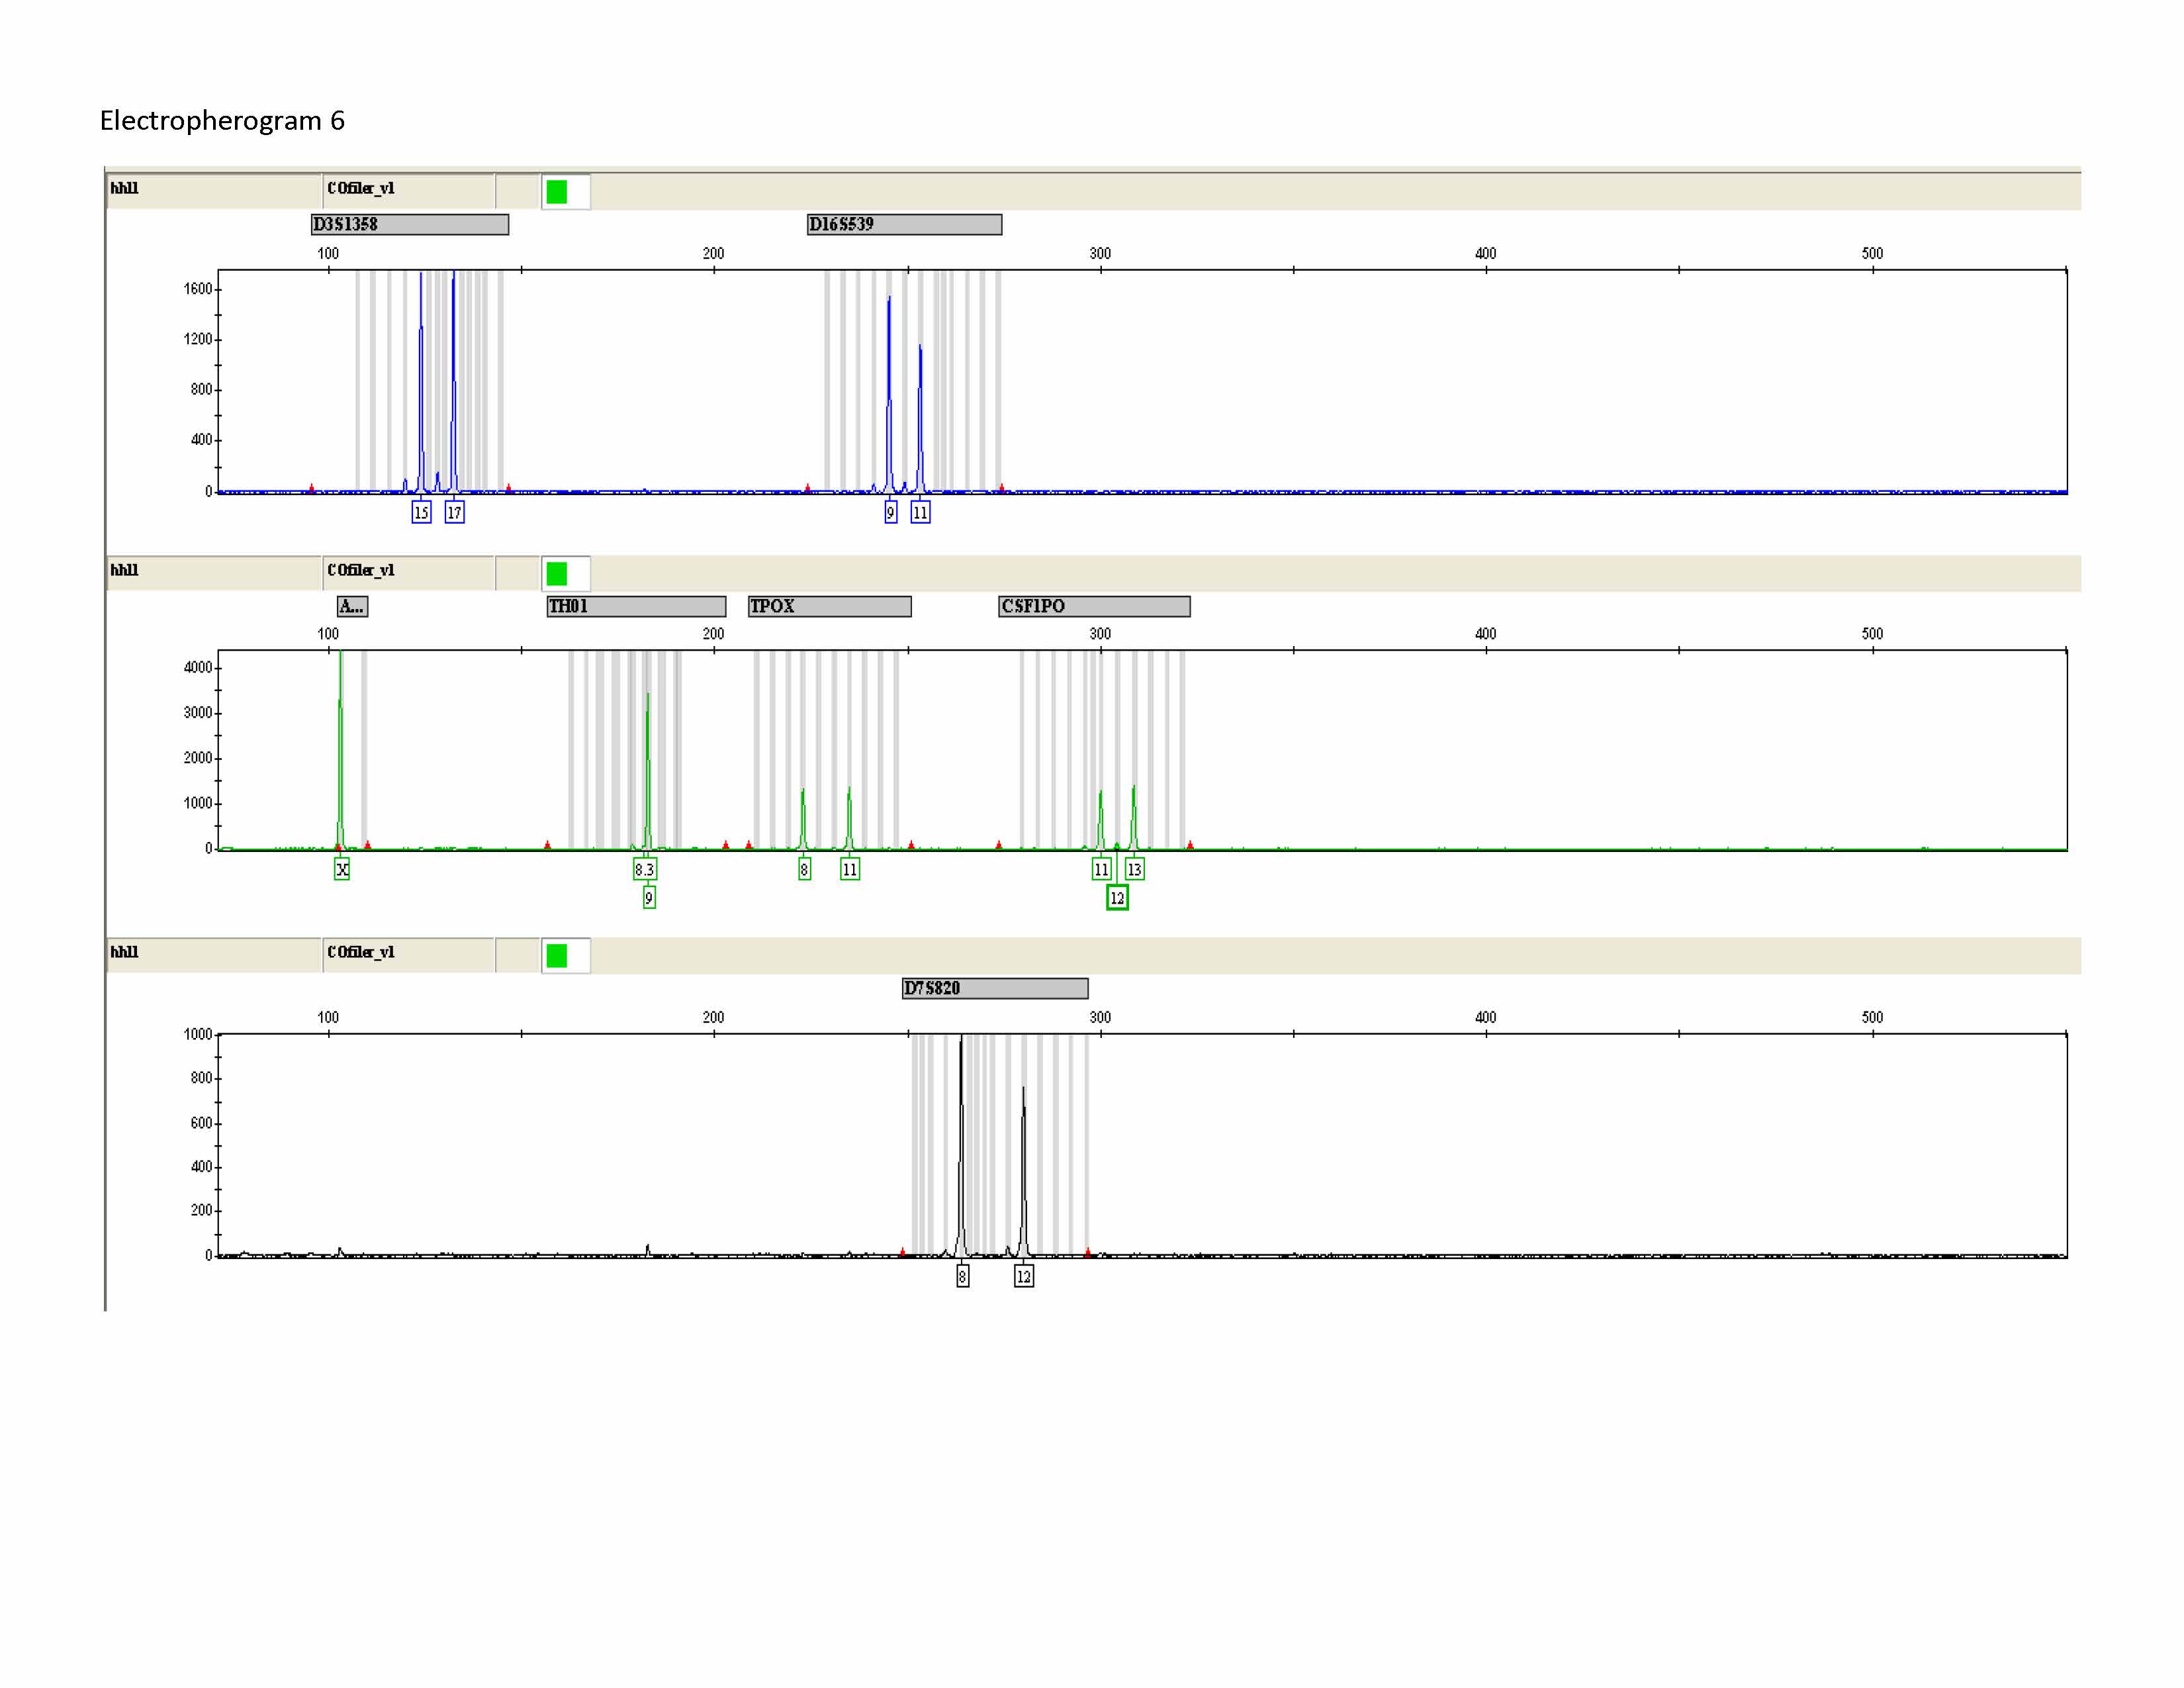Select the 8.3 allele label under TH01
The height and width of the screenshot is (1688, 2184).
click(644, 870)
